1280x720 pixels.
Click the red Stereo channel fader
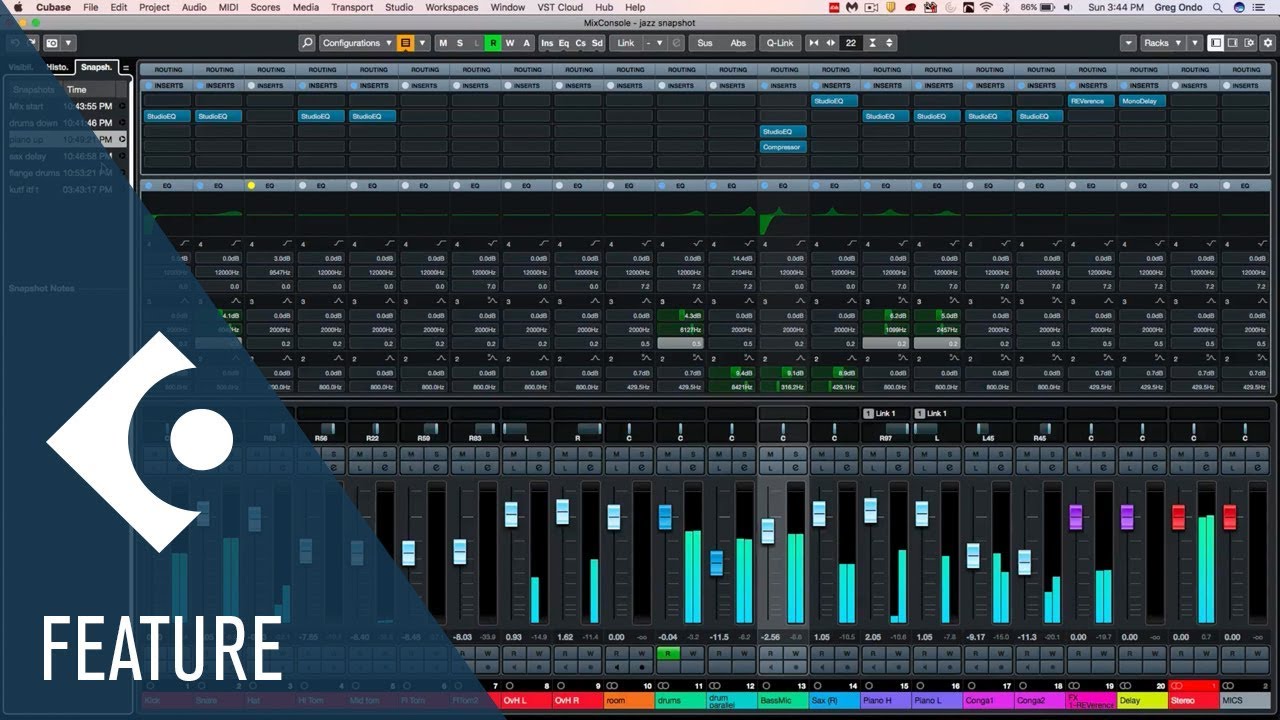(1178, 517)
